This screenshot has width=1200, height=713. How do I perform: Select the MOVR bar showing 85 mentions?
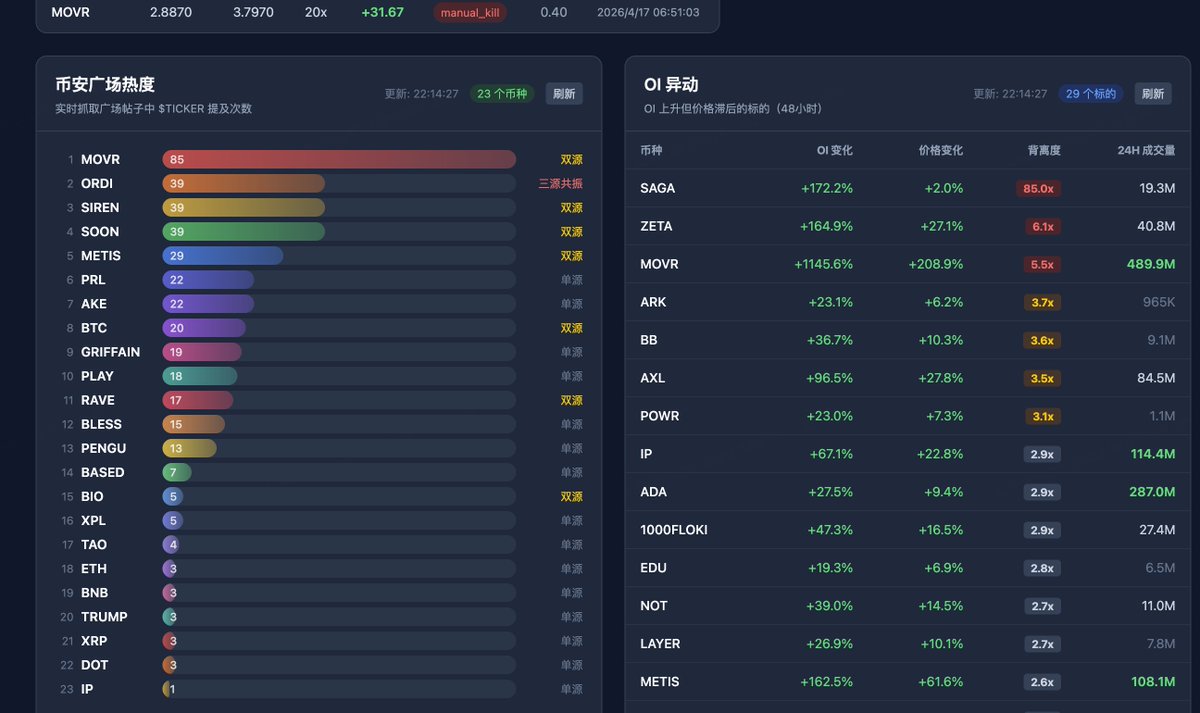click(339, 159)
